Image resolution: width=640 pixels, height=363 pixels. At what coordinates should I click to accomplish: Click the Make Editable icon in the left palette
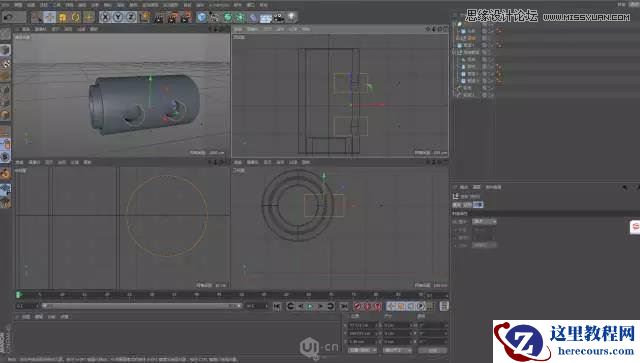pyautogui.click(x=5, y=34)
